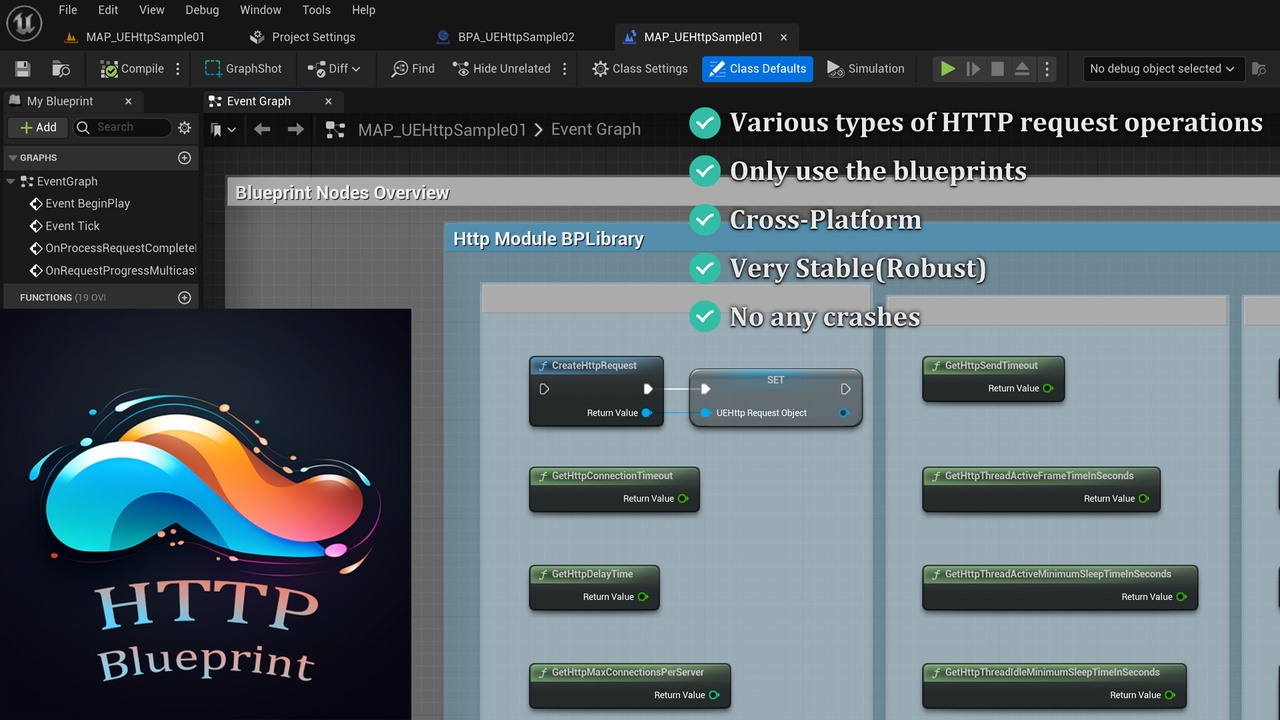The image size is (1280, 720).
Task: Click the Simulation button
Action: coord(866,69)
